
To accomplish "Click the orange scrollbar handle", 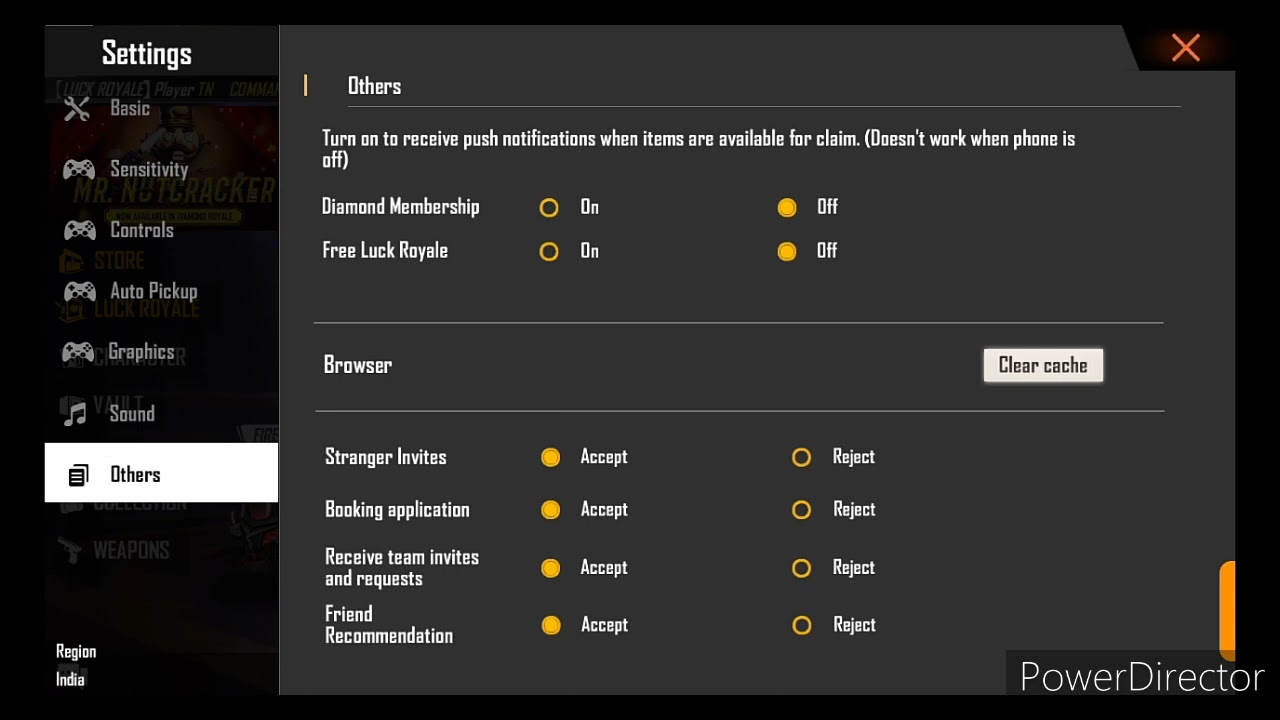I will click(1227, 606).
